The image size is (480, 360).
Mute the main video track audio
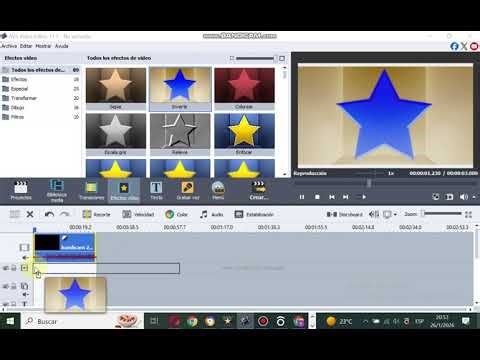25,257
